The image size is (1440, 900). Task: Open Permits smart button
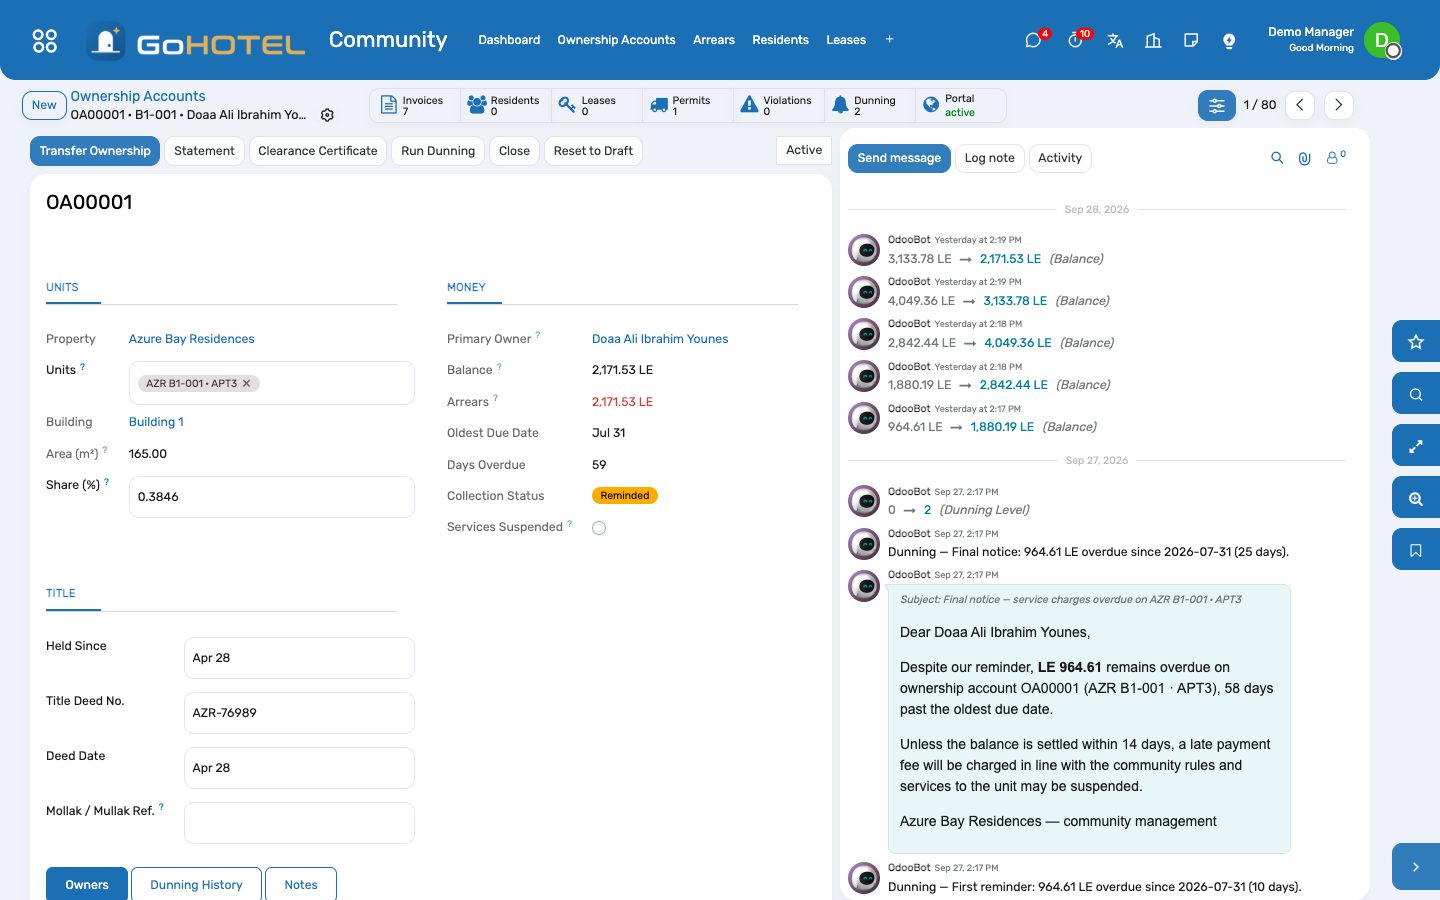(x=687, y=105)
